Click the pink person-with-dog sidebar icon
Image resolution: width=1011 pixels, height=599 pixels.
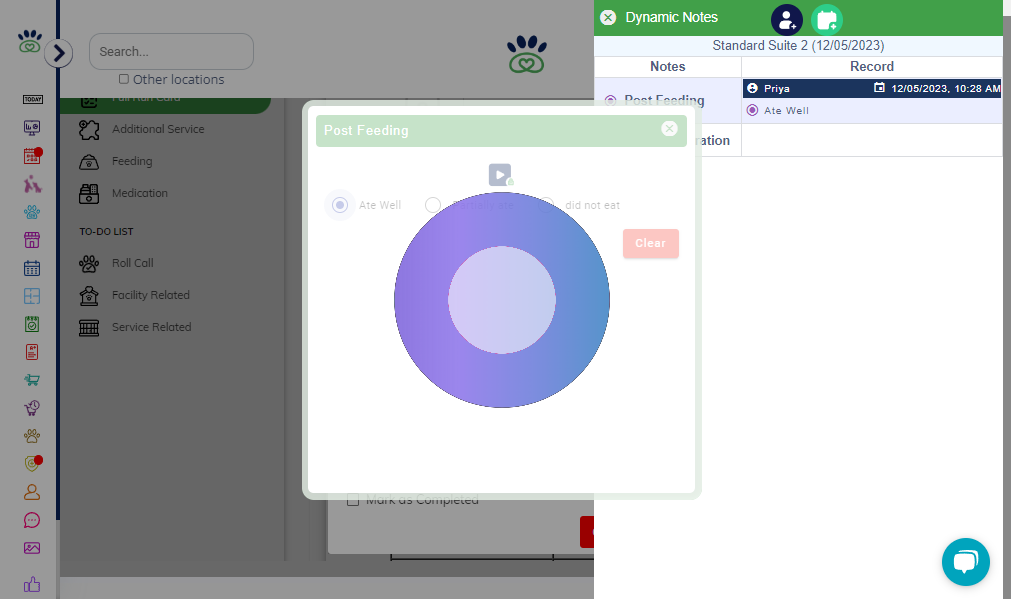tap(32, 184)
